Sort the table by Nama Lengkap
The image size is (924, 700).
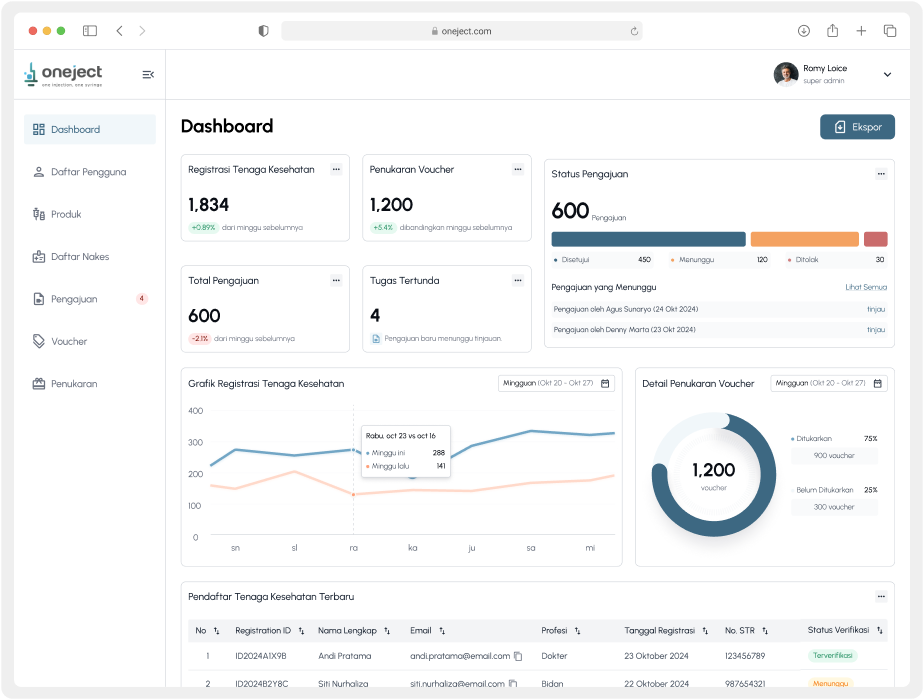tap(387, 631)
